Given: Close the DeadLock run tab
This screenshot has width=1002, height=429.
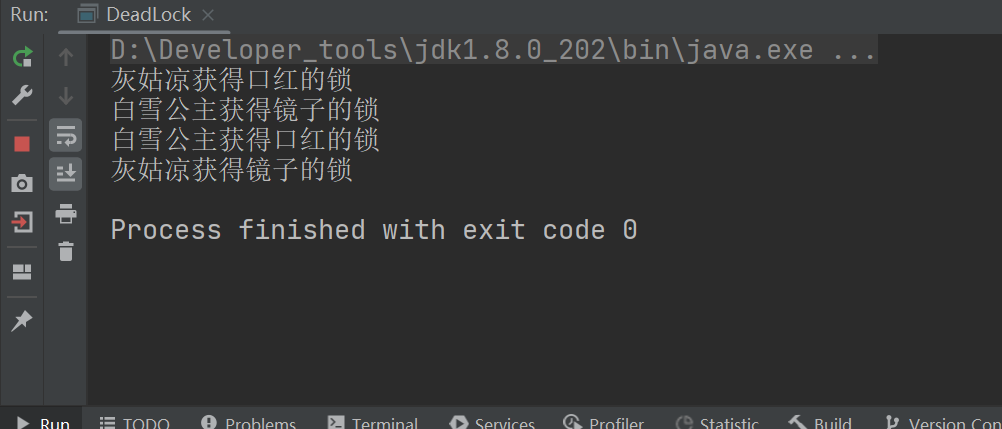Looking at the screenshot, I should (208, 15).
